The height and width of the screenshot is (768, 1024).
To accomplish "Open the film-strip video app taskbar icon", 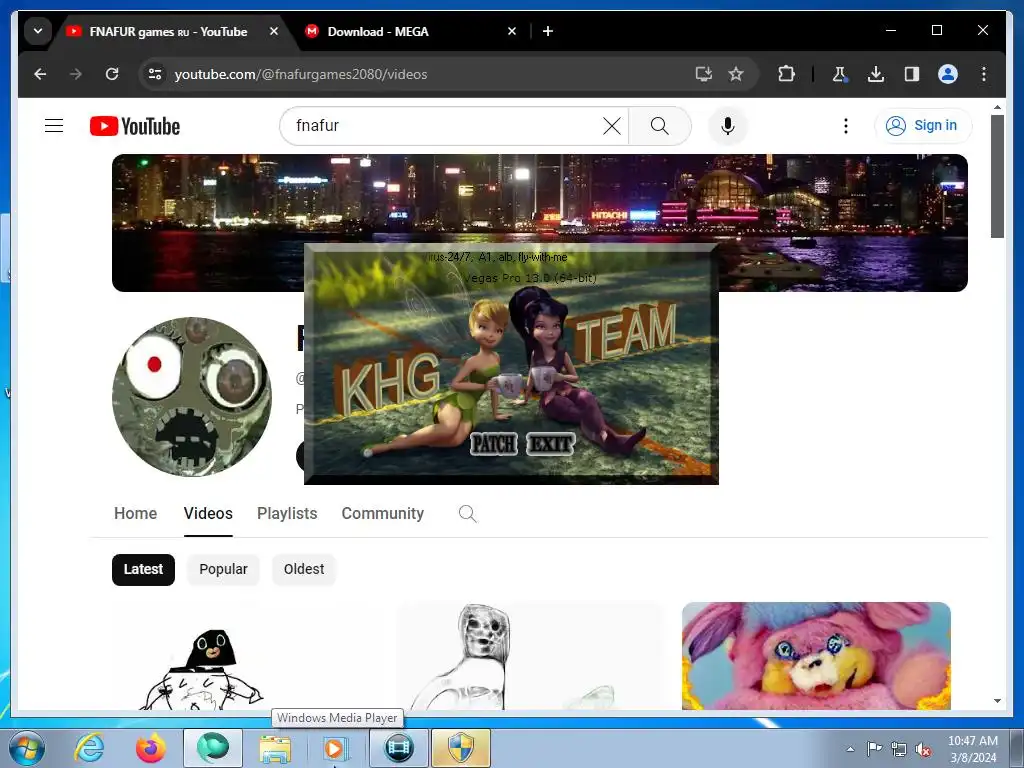I will pyautogui.click(x=399, y=748).
